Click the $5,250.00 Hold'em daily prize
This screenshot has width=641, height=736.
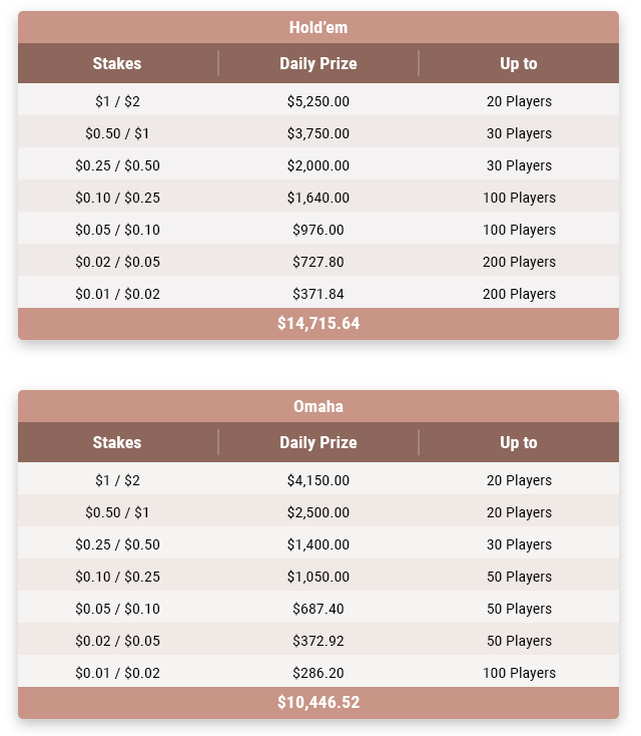pos(318,101)
